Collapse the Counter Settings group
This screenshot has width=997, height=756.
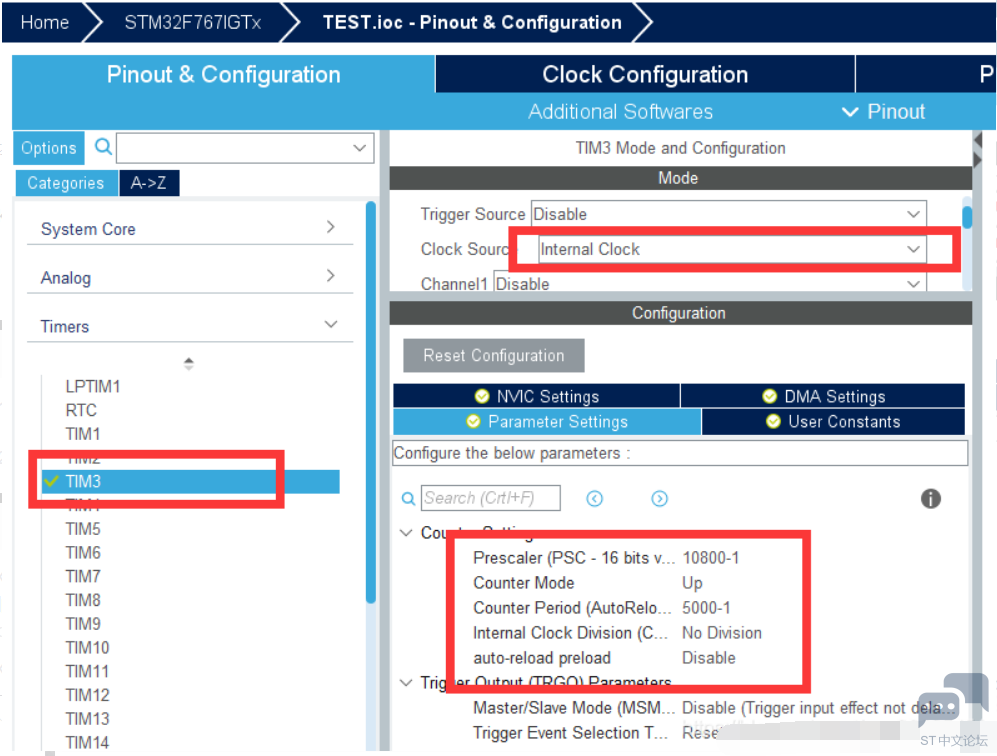pos(406,532)
